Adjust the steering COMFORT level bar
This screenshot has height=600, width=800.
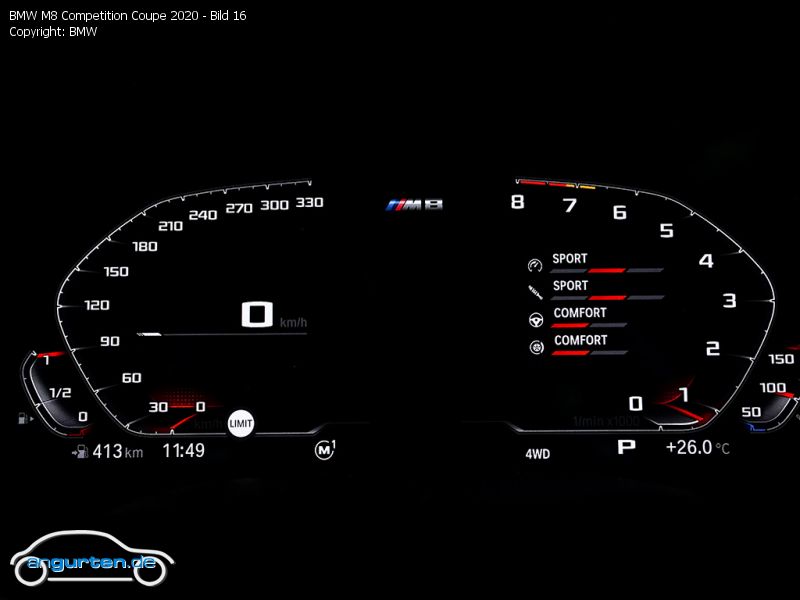pyautogui.click(x=589, y=325)
